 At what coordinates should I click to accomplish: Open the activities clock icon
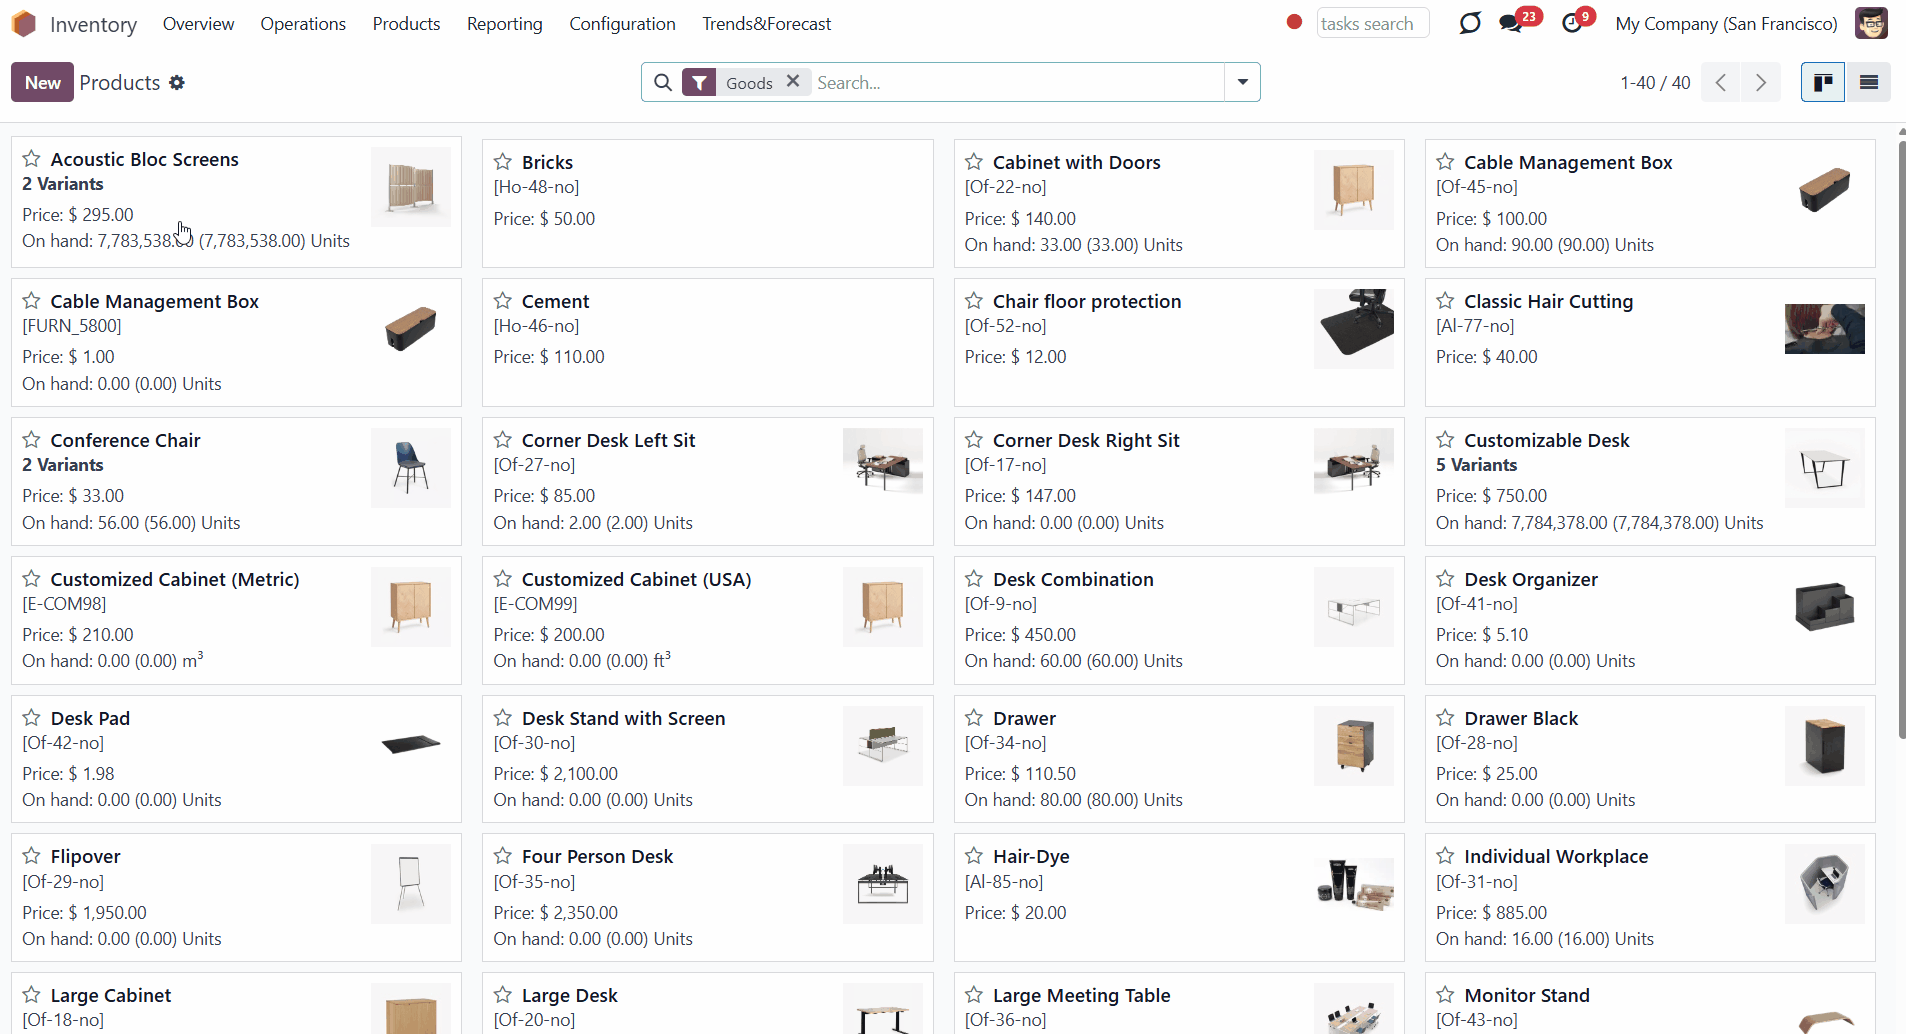1572,23
